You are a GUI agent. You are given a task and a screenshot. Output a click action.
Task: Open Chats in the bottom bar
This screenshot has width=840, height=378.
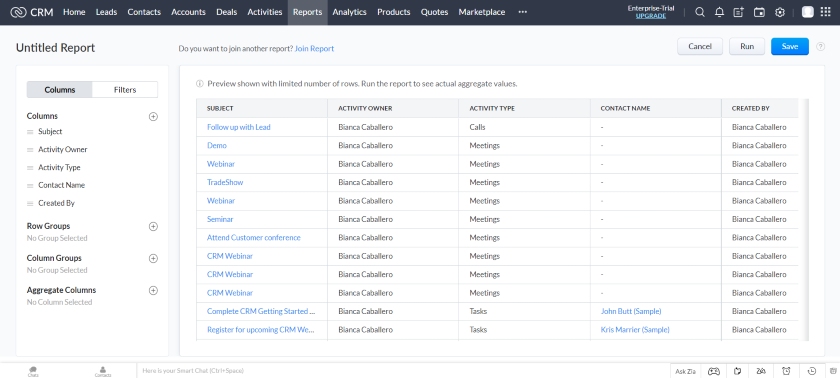click(33, 371)
